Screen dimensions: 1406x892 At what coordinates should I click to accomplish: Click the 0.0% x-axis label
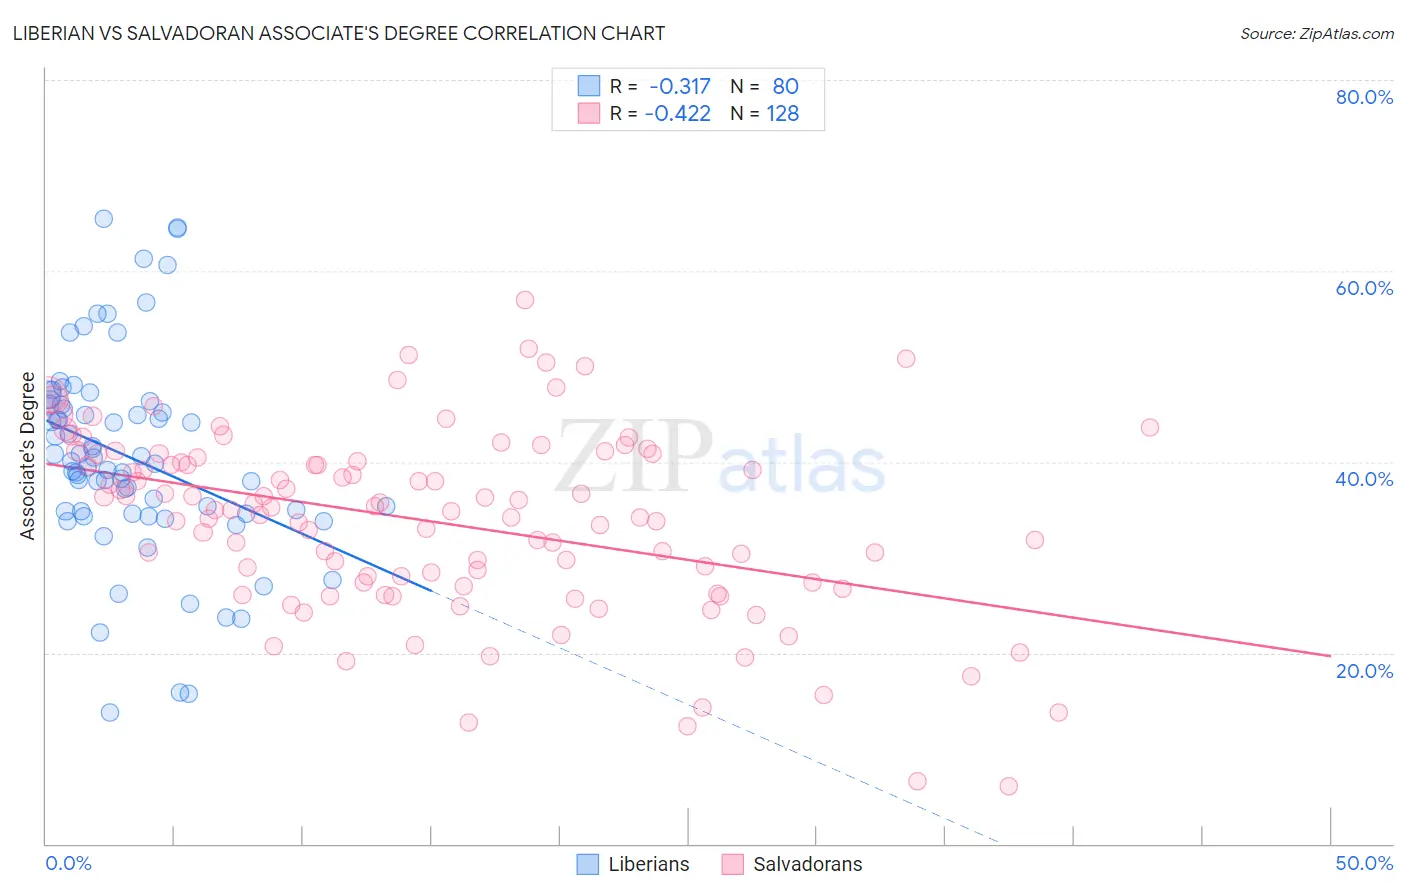(x=68, y=863)
